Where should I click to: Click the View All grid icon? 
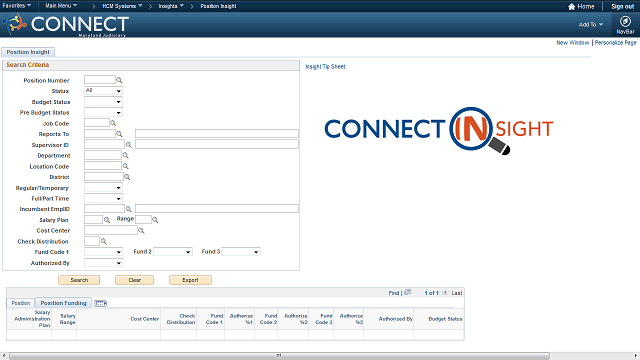[x=407, y=292]
